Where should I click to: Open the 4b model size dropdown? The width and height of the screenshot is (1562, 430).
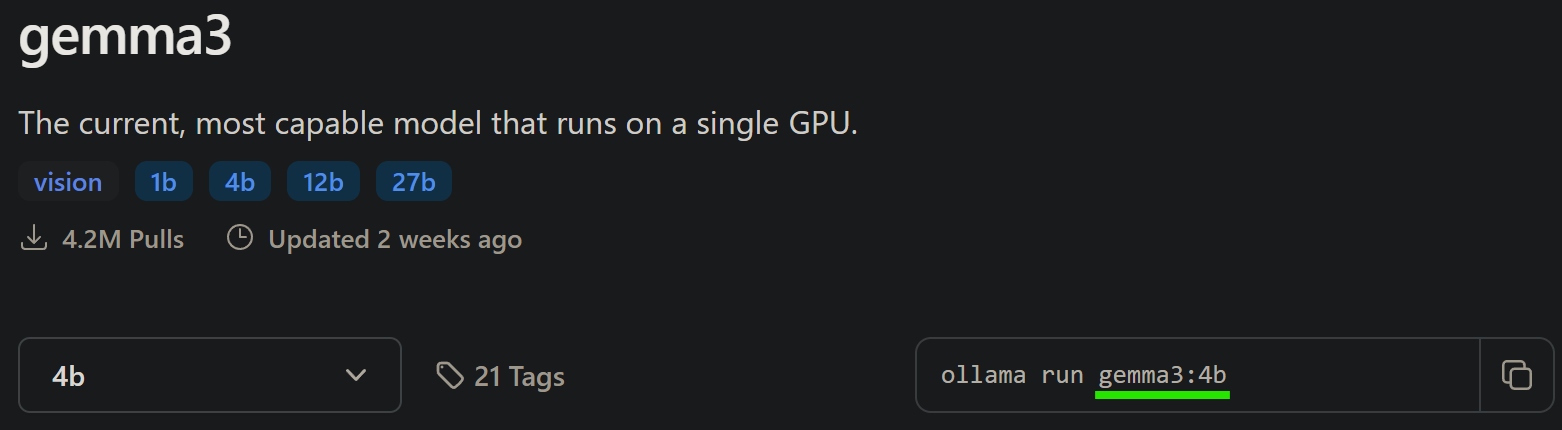click(210, 375)
